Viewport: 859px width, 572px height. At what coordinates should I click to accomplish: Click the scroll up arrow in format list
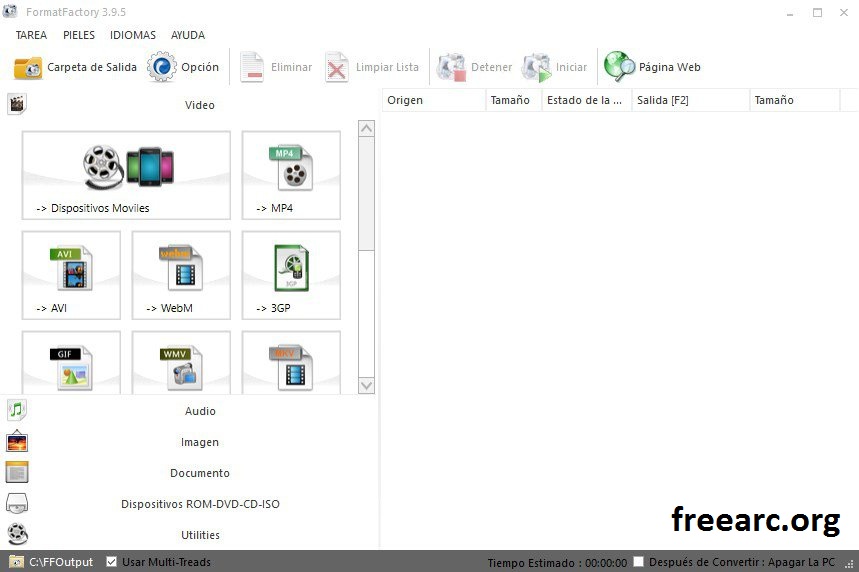[x=366, y=129]
